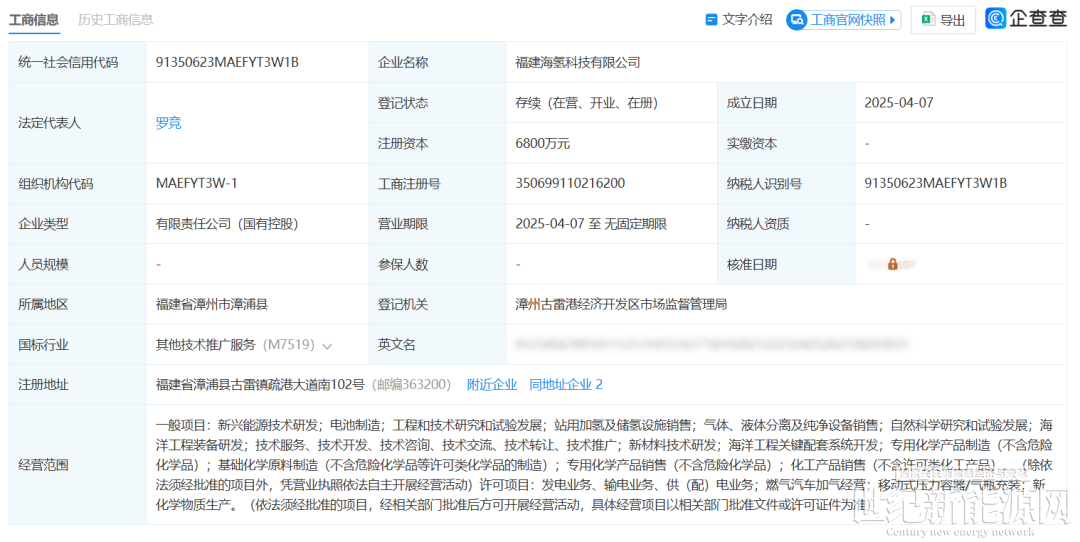The image size is (1080, 542).
Task: Open legal representative 罗竞 link
Action: point(168,123)
